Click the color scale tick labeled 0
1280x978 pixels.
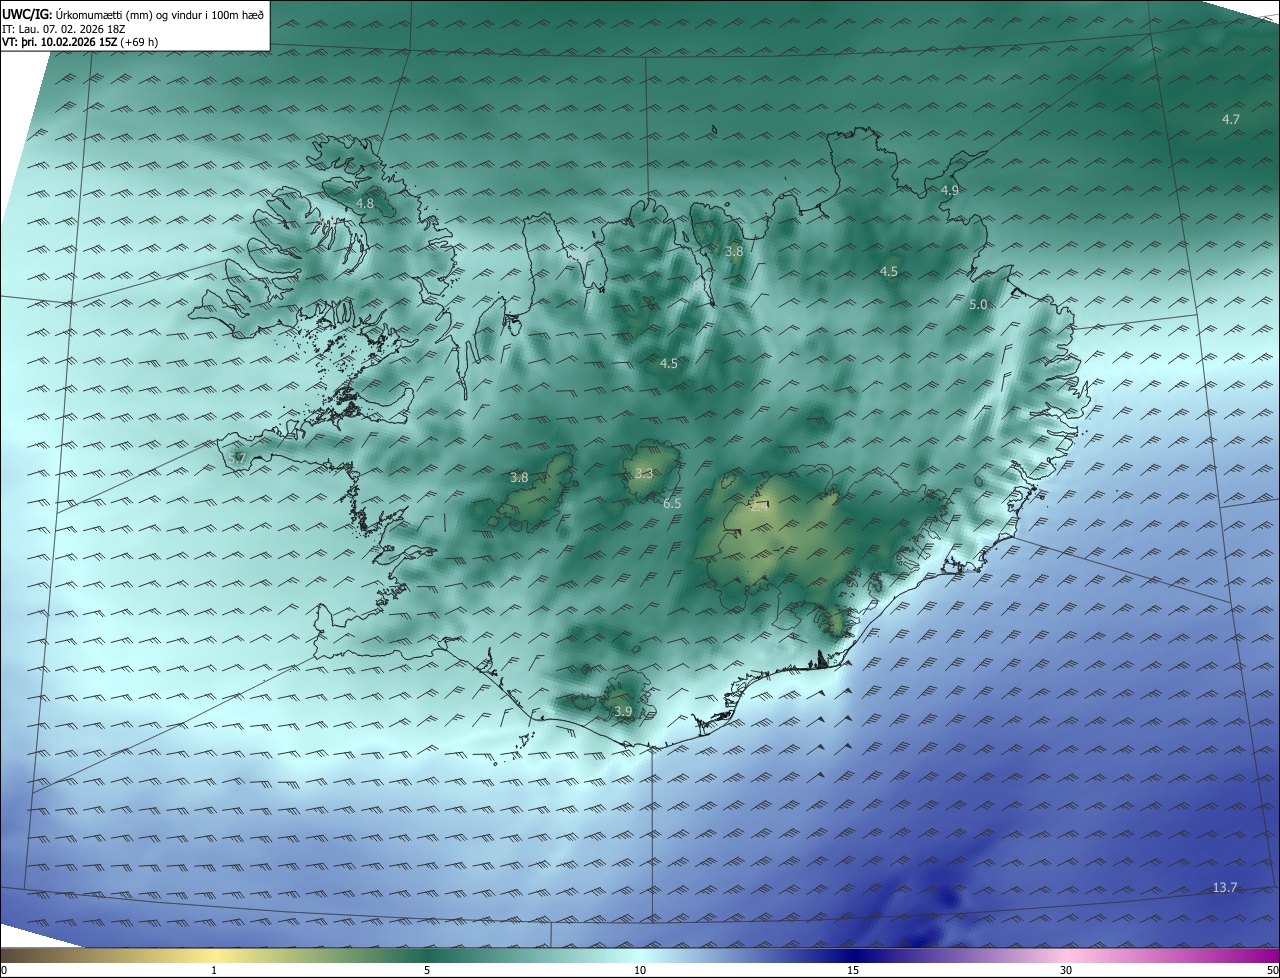pos(3,970)
